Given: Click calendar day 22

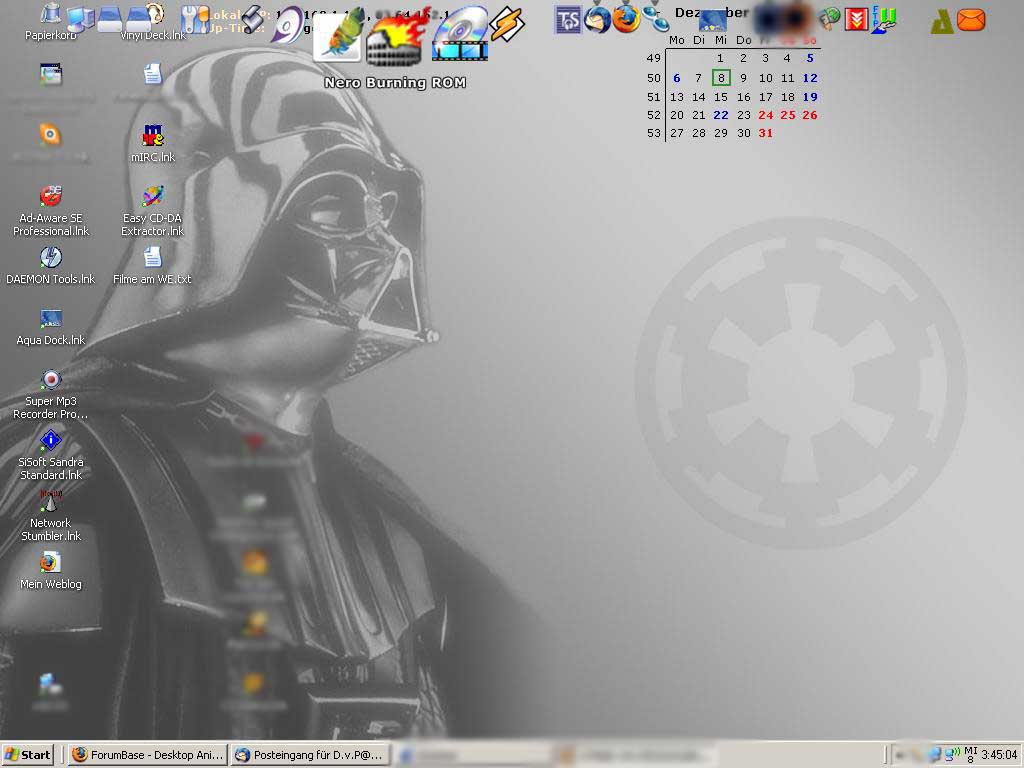Looking at the screenshot, I should 721,115.
